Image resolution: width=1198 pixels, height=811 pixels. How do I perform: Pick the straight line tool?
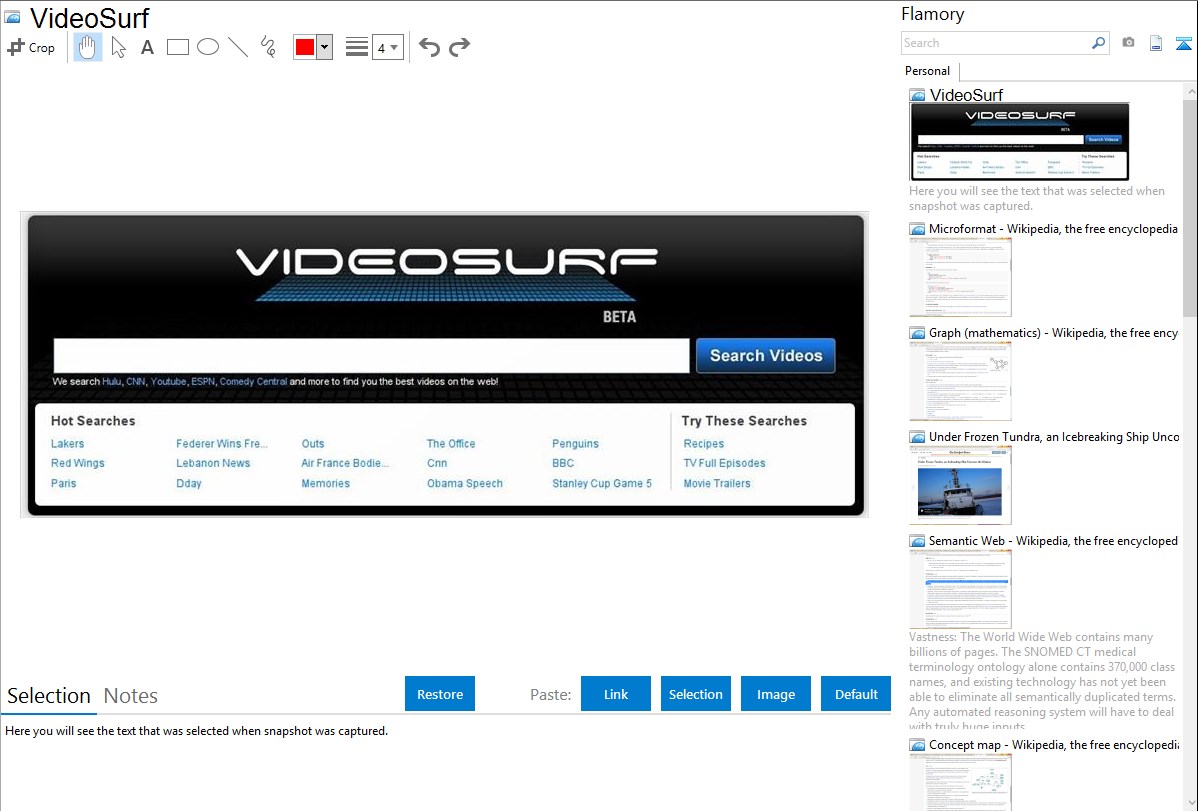click(x=238, y=47)
